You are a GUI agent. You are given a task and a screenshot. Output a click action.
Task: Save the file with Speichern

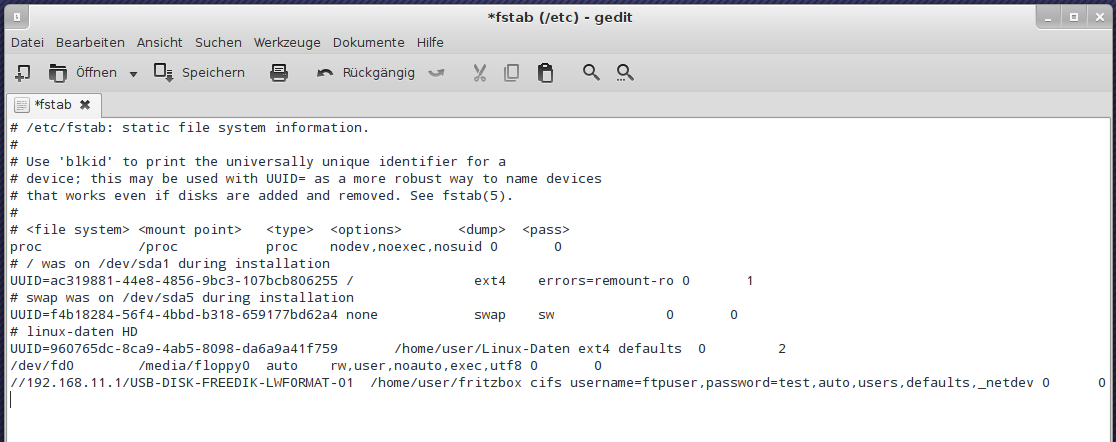coord(199,73)
